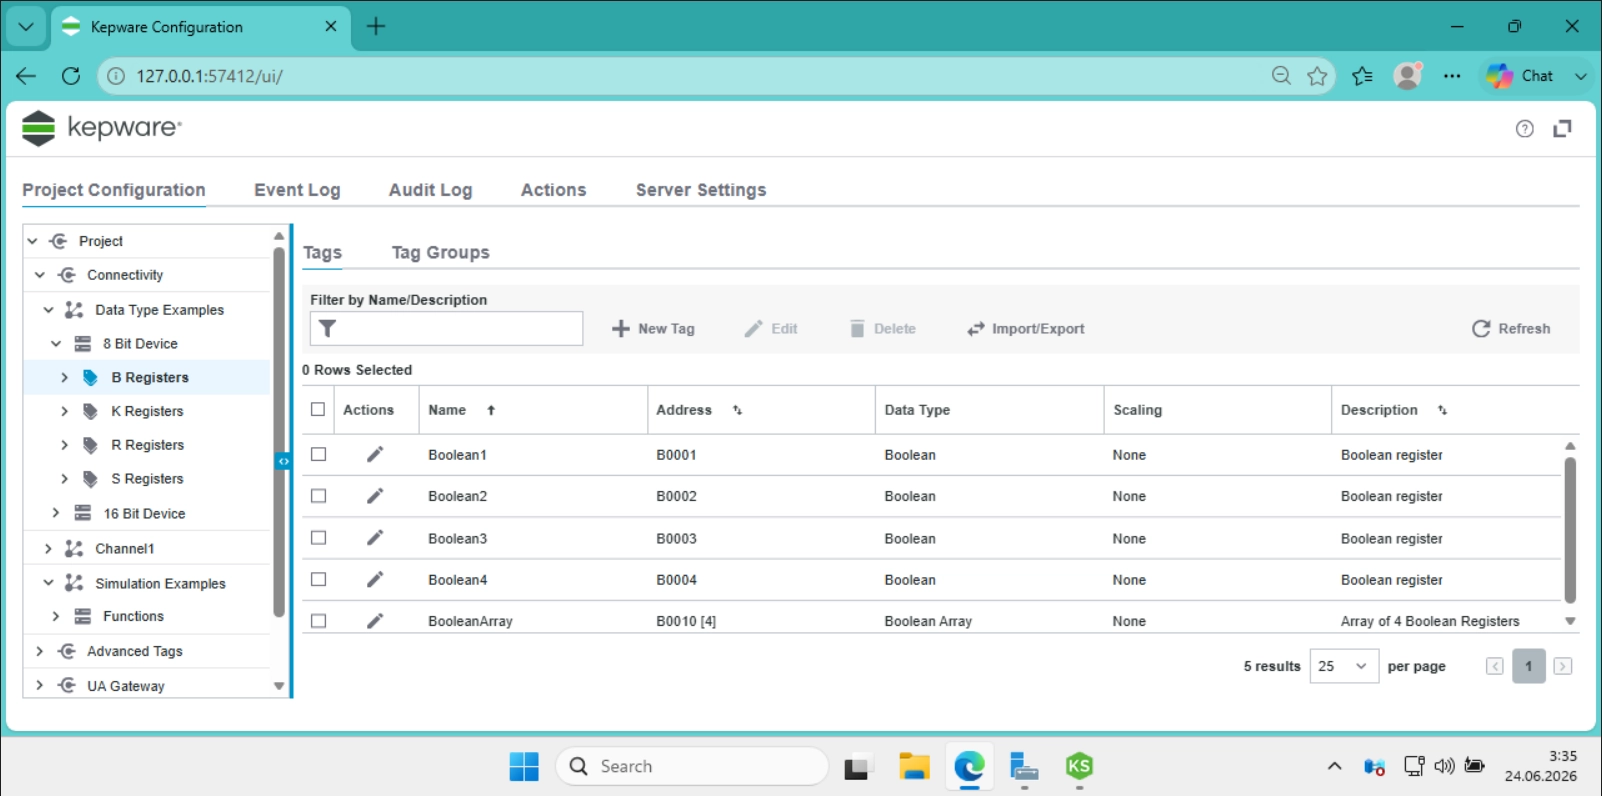Click the tree panel vertical scrollbar
Viewport: 1602px width, 796px height.
279,430
